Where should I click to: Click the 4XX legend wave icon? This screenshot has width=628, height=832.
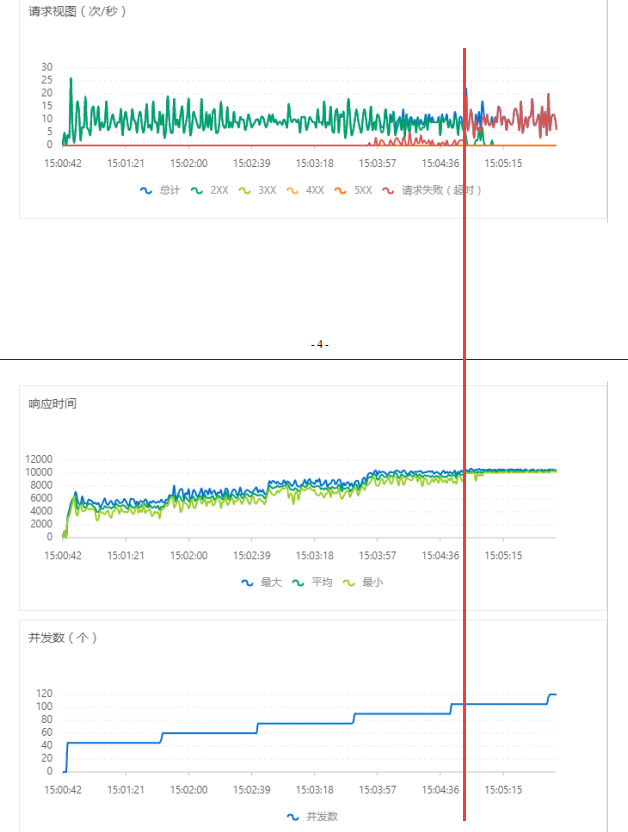click(x=292, y=190)
